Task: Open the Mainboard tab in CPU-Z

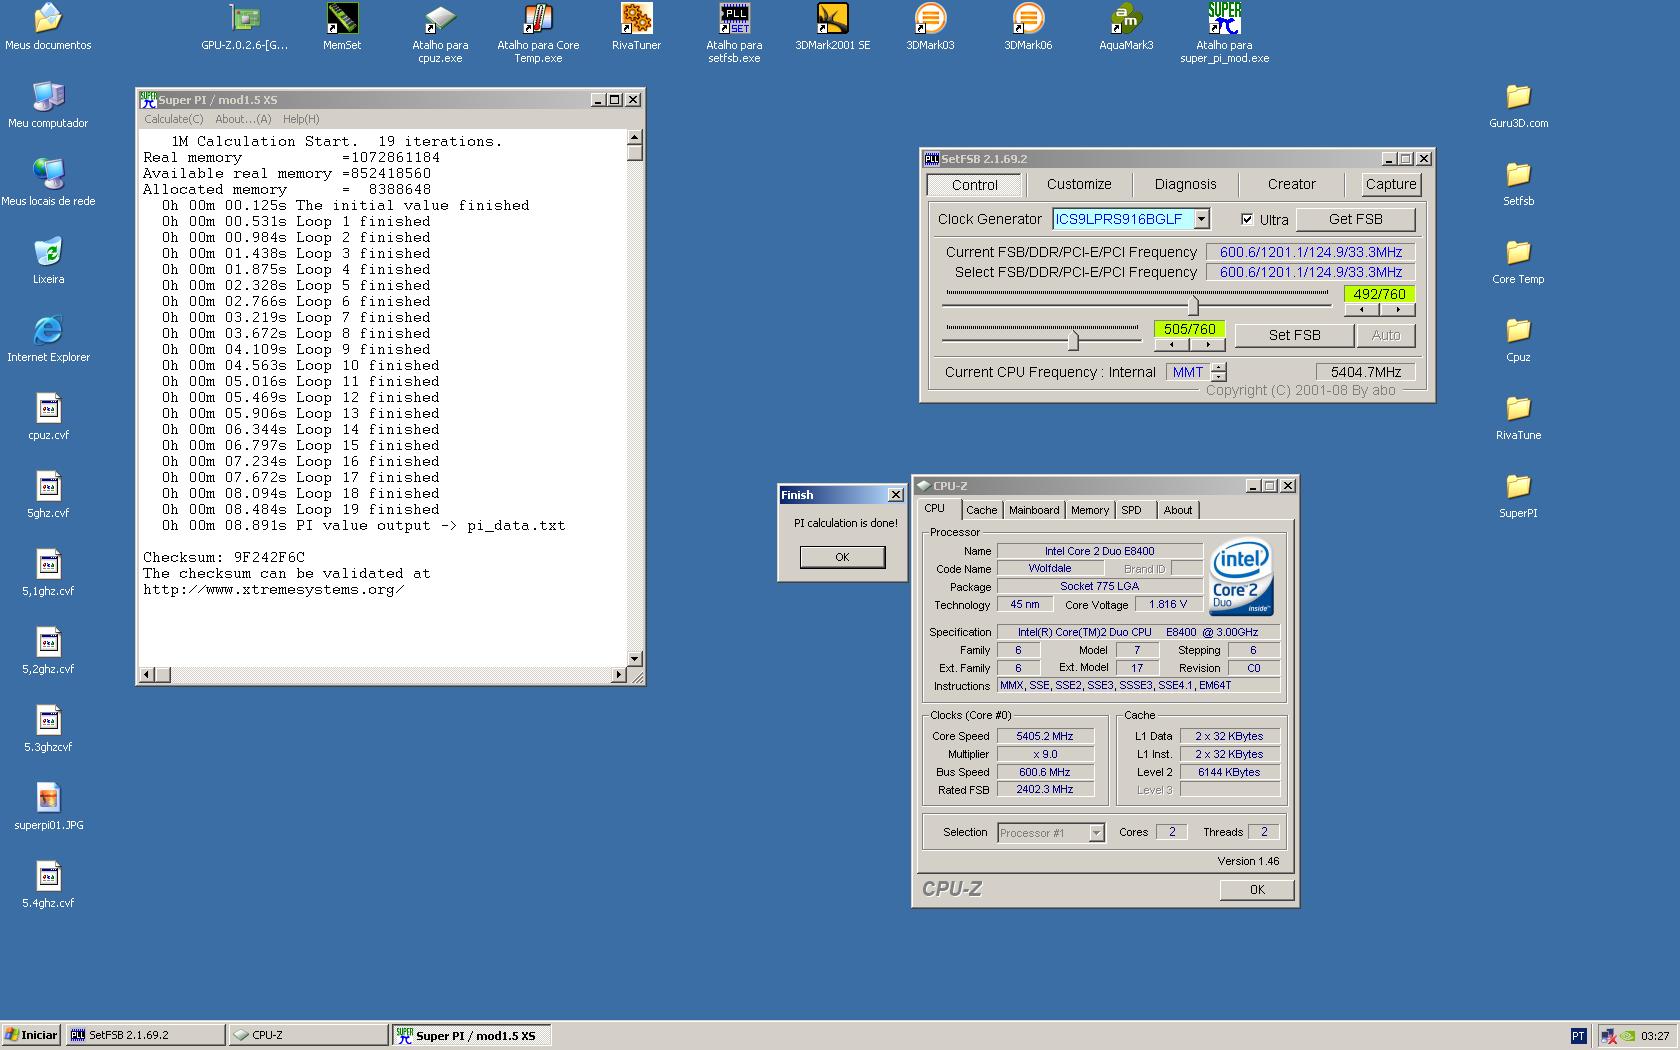Action: click(1033, 510)
